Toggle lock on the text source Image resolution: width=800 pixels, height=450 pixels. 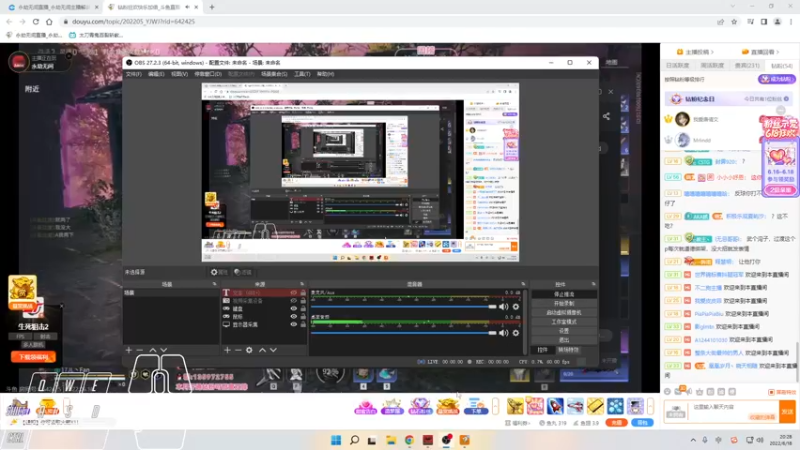click(303, 293)
